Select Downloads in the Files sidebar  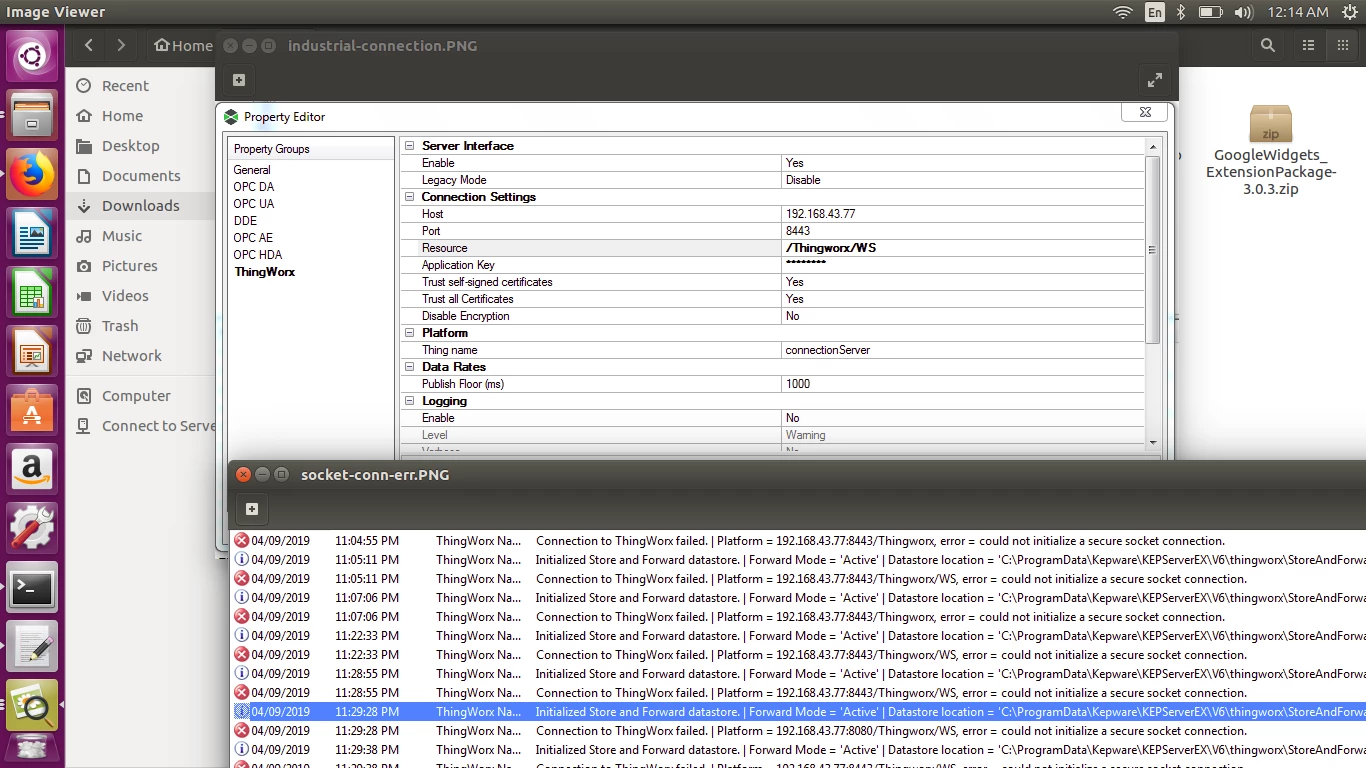(141, 206)
